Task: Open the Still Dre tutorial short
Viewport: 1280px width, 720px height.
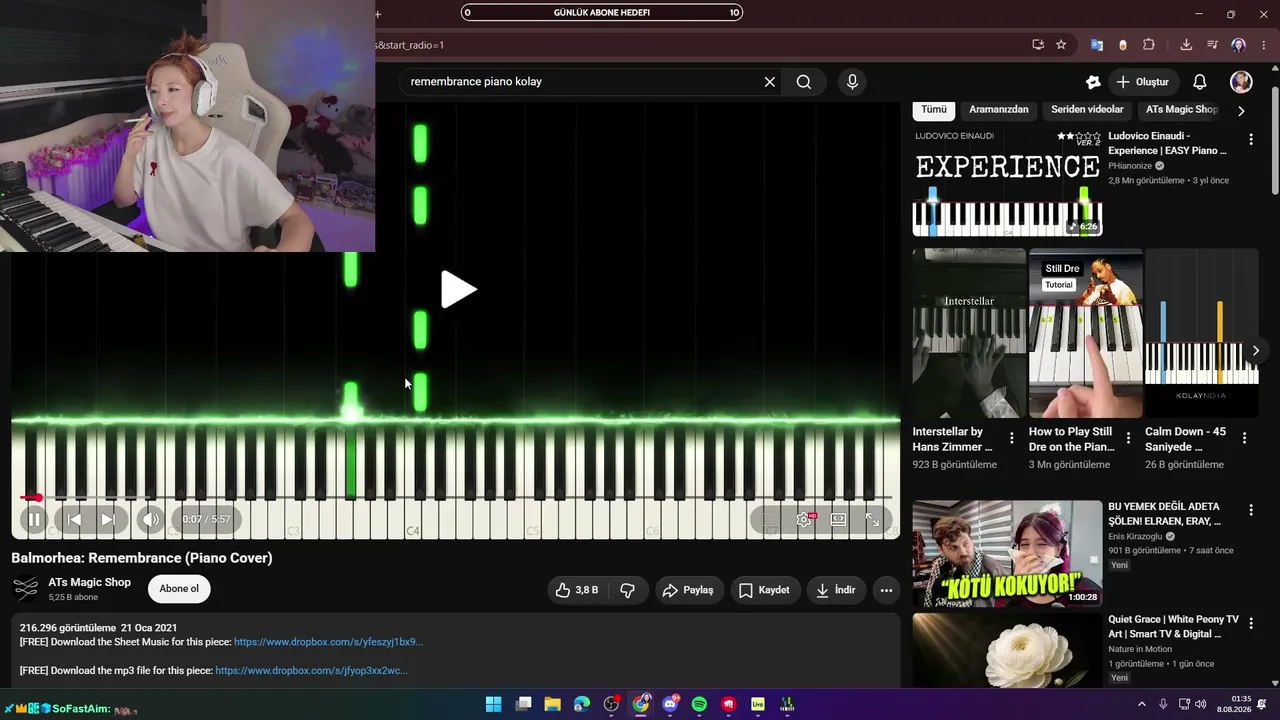Action: tap(1085, 333)
